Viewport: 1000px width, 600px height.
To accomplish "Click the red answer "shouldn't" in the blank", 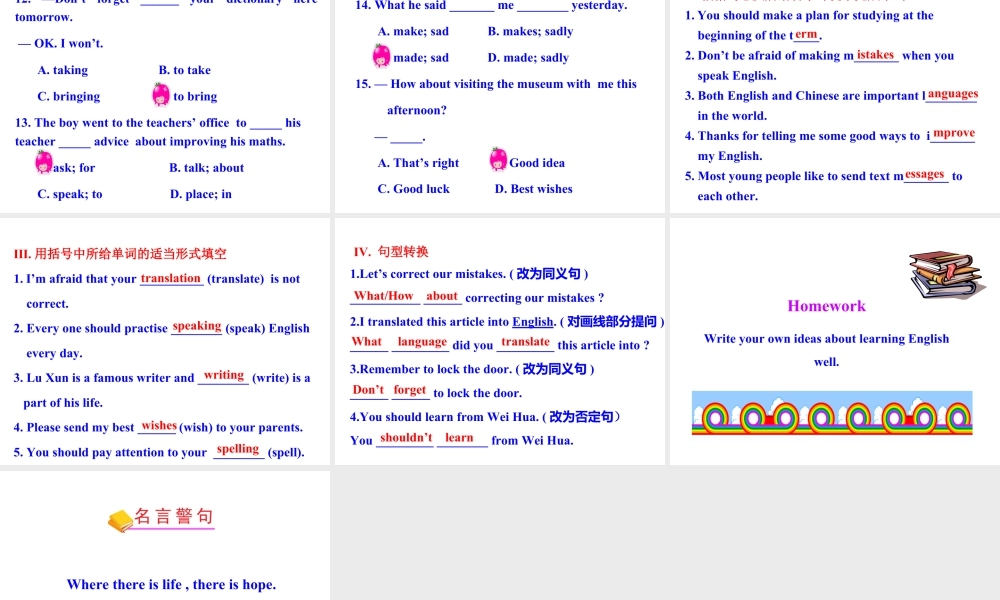I will pos(406,438).
